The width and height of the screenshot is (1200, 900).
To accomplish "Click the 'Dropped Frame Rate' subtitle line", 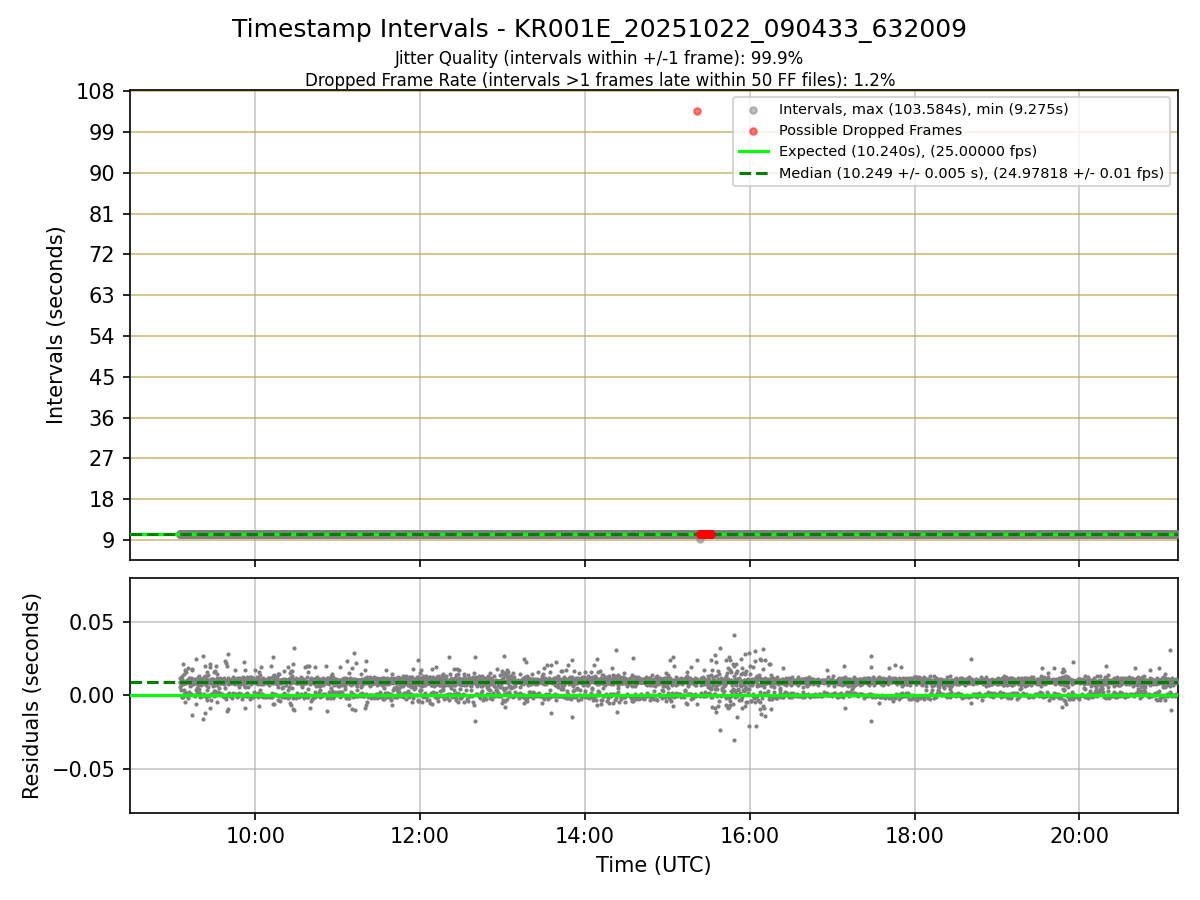I will coord(599,80).
